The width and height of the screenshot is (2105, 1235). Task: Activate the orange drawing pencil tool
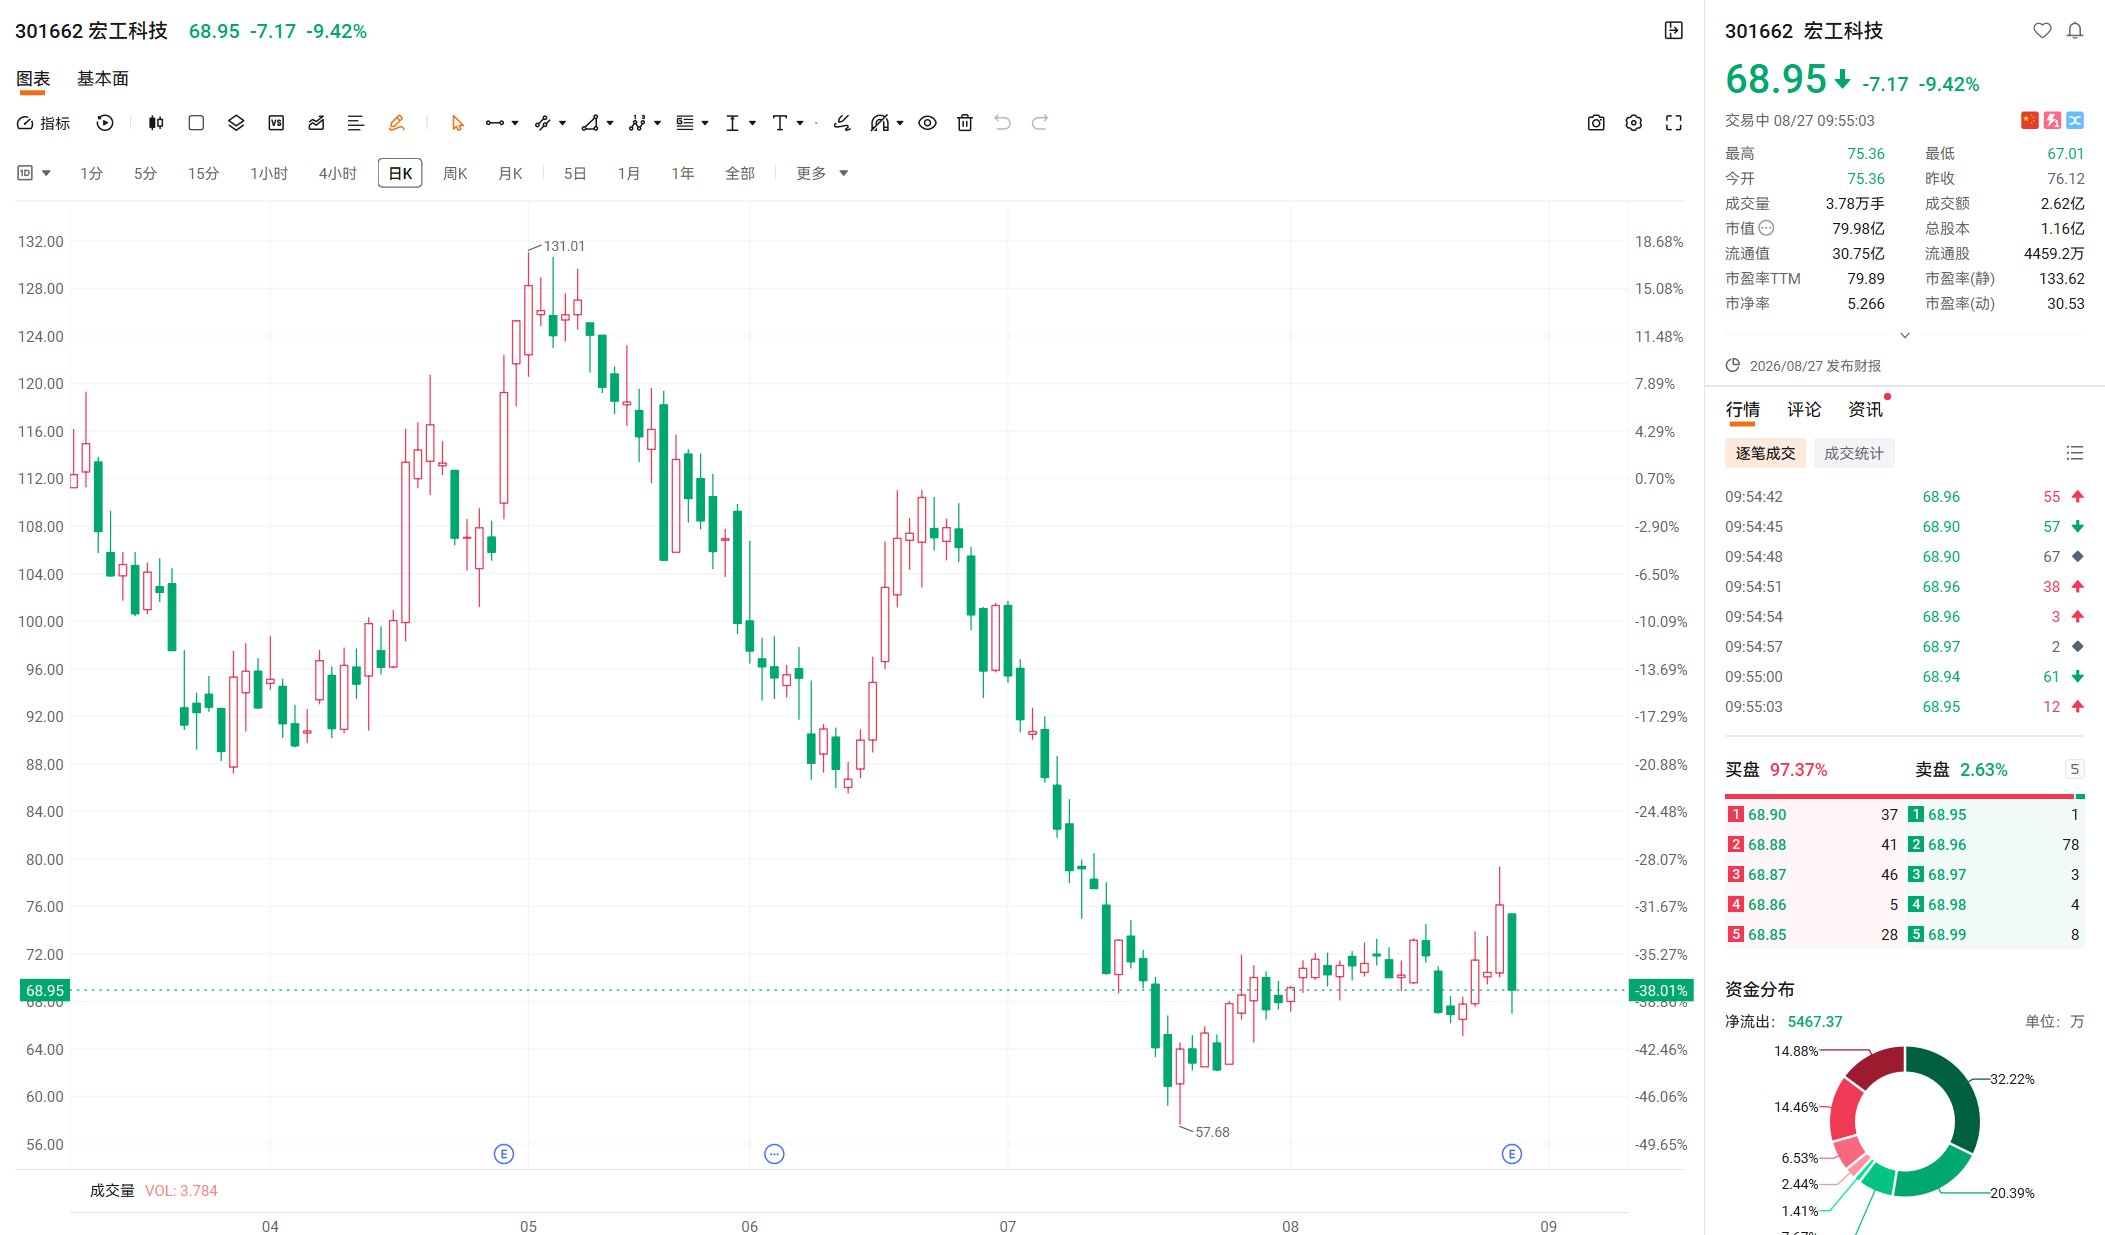[x=397, y=123]
